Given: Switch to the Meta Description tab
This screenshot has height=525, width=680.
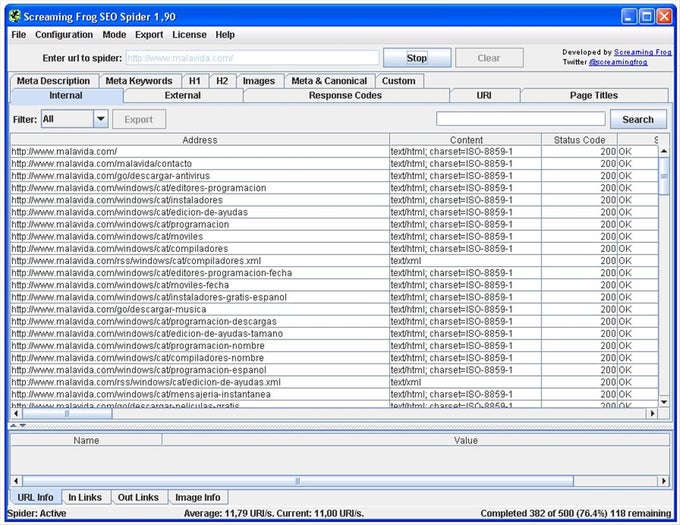Looking at the screenshot, I should tap(53, 81).
